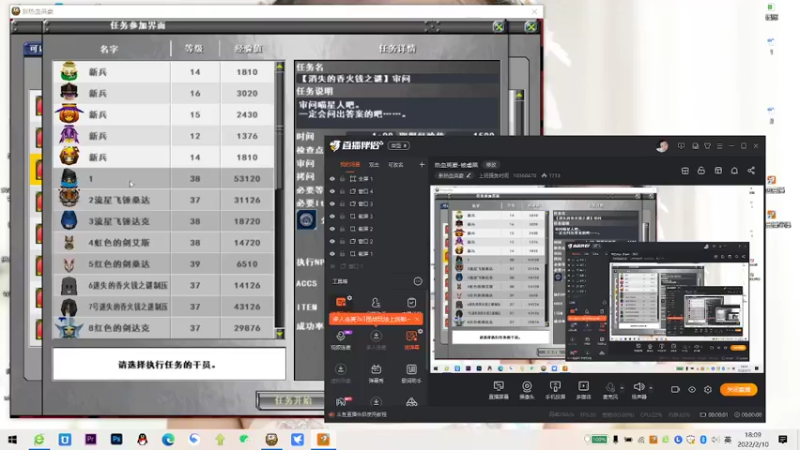Expand the speaker options arrow
Viewport: 800px width, 450px height.
651,388
